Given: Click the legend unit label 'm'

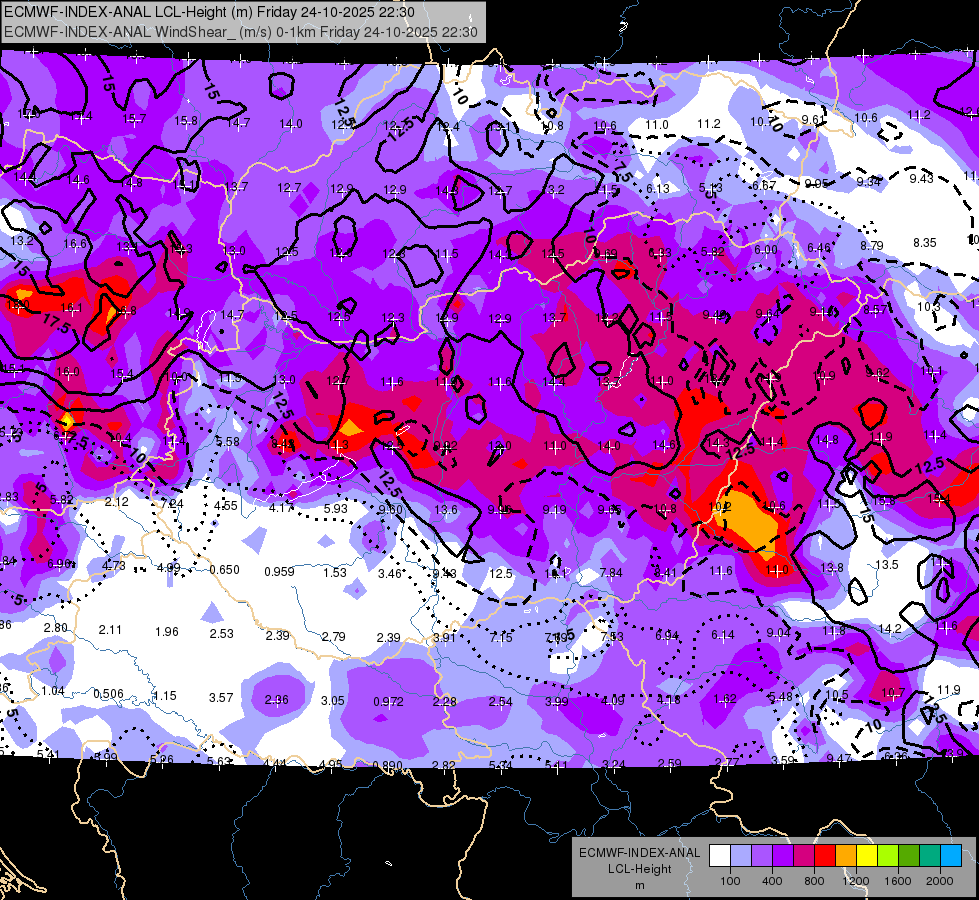Looking at the screenshot, I should click(640, 886).
